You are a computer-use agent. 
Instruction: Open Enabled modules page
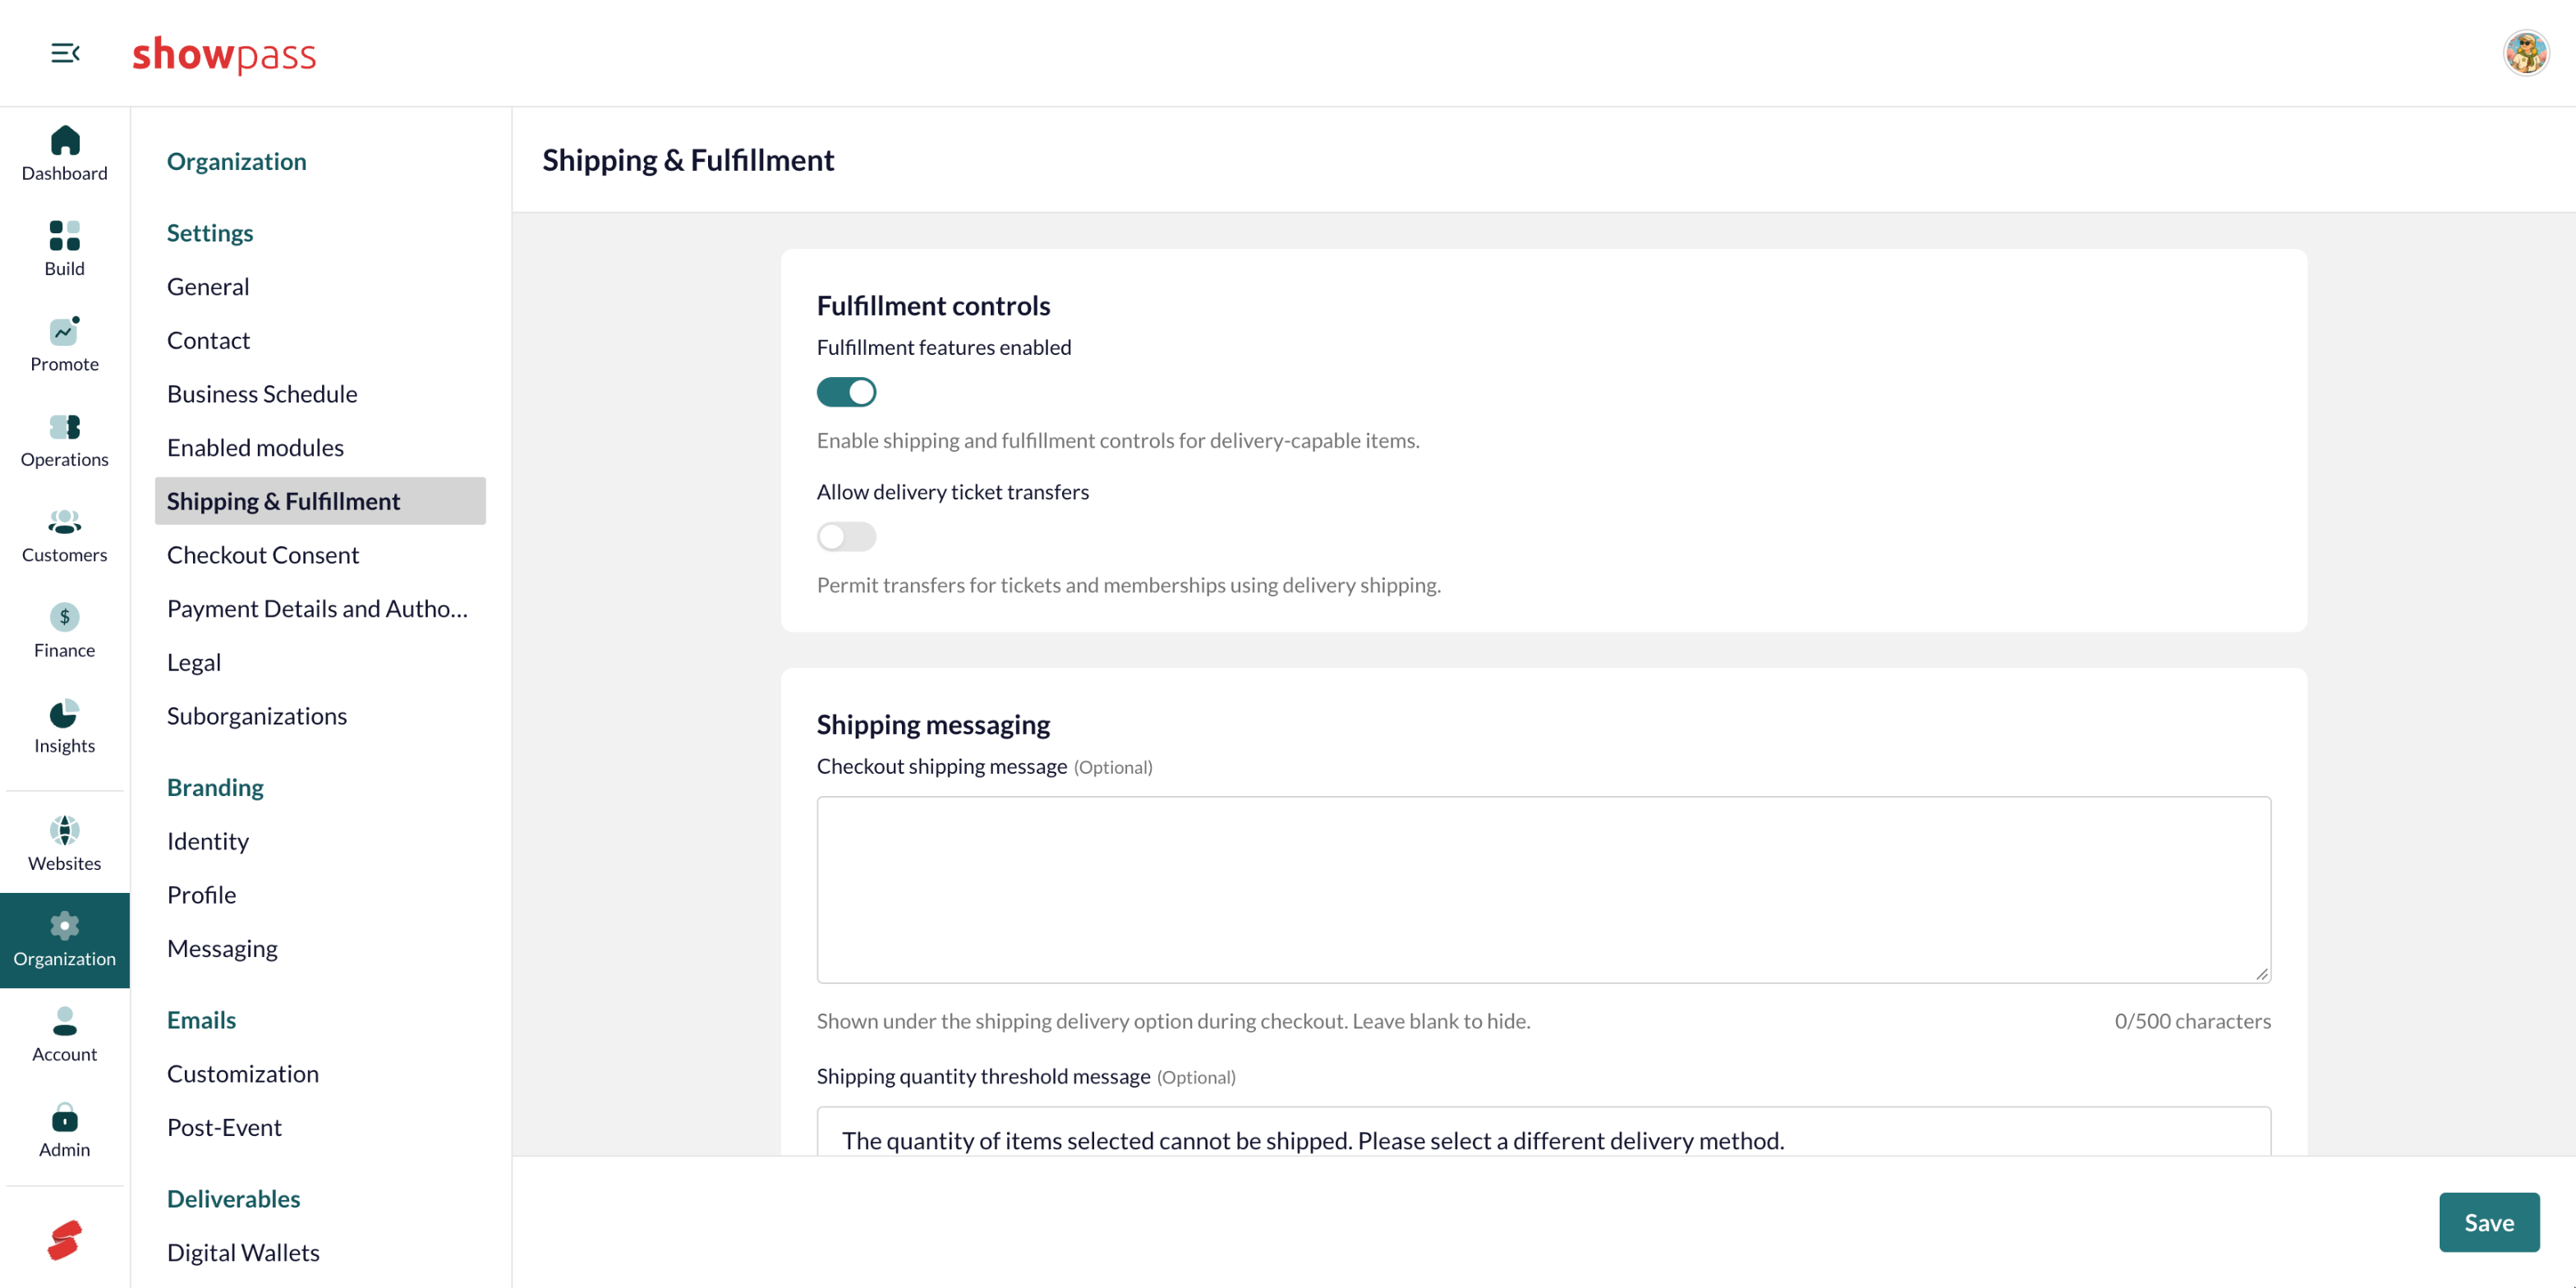(255, 447)
